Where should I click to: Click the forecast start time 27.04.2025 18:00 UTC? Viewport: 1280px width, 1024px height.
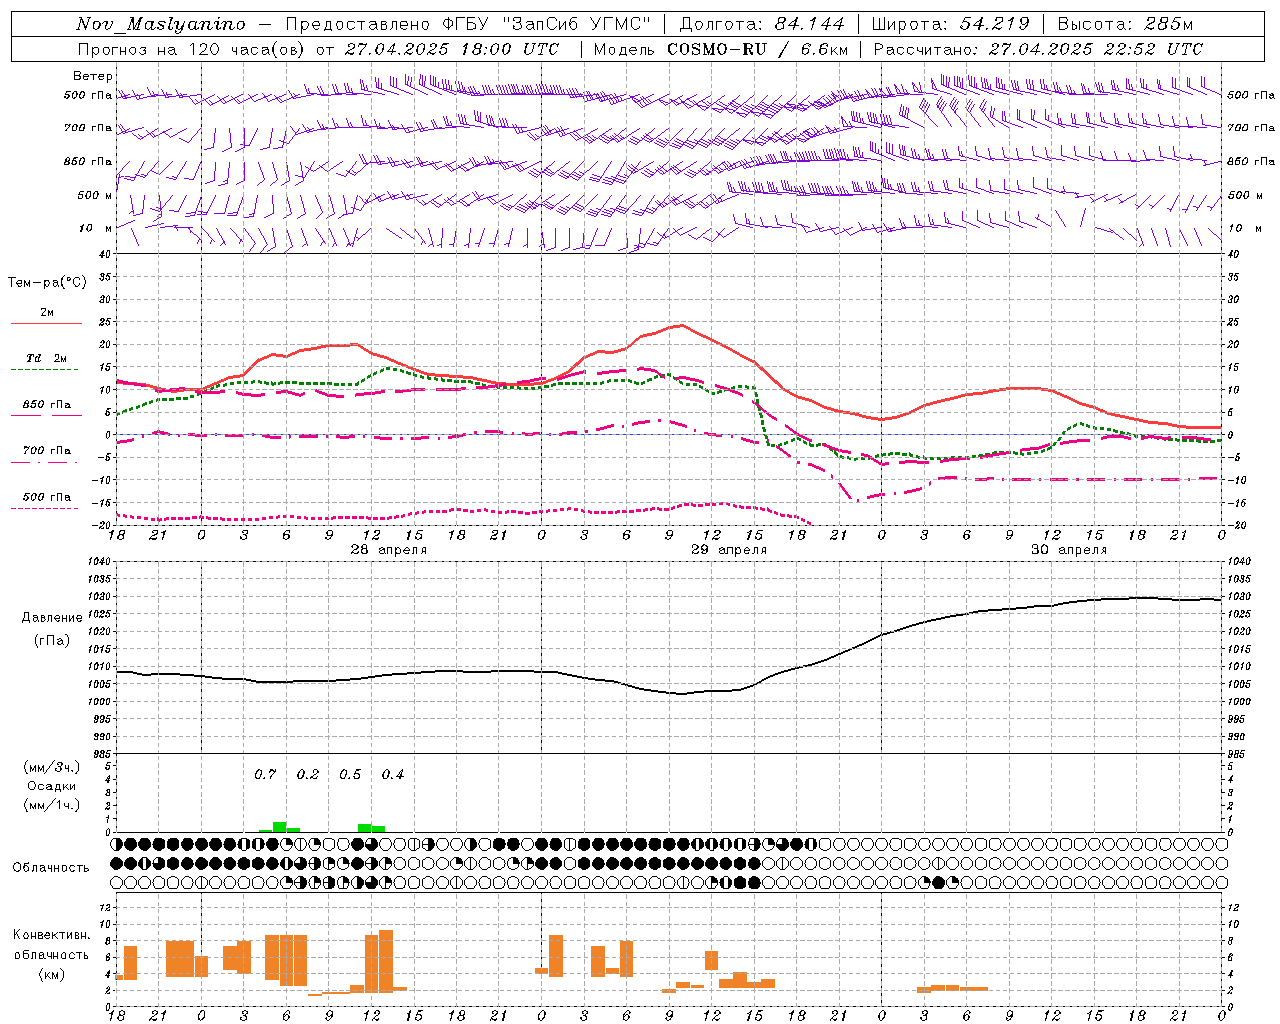point(452,49)
